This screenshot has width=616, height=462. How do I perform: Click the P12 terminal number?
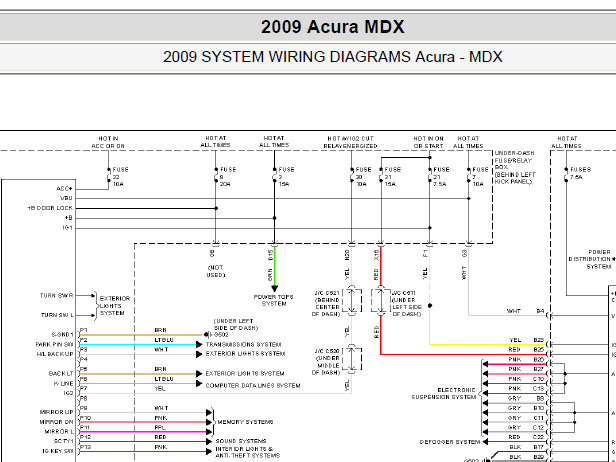click(x=84, y=437)
